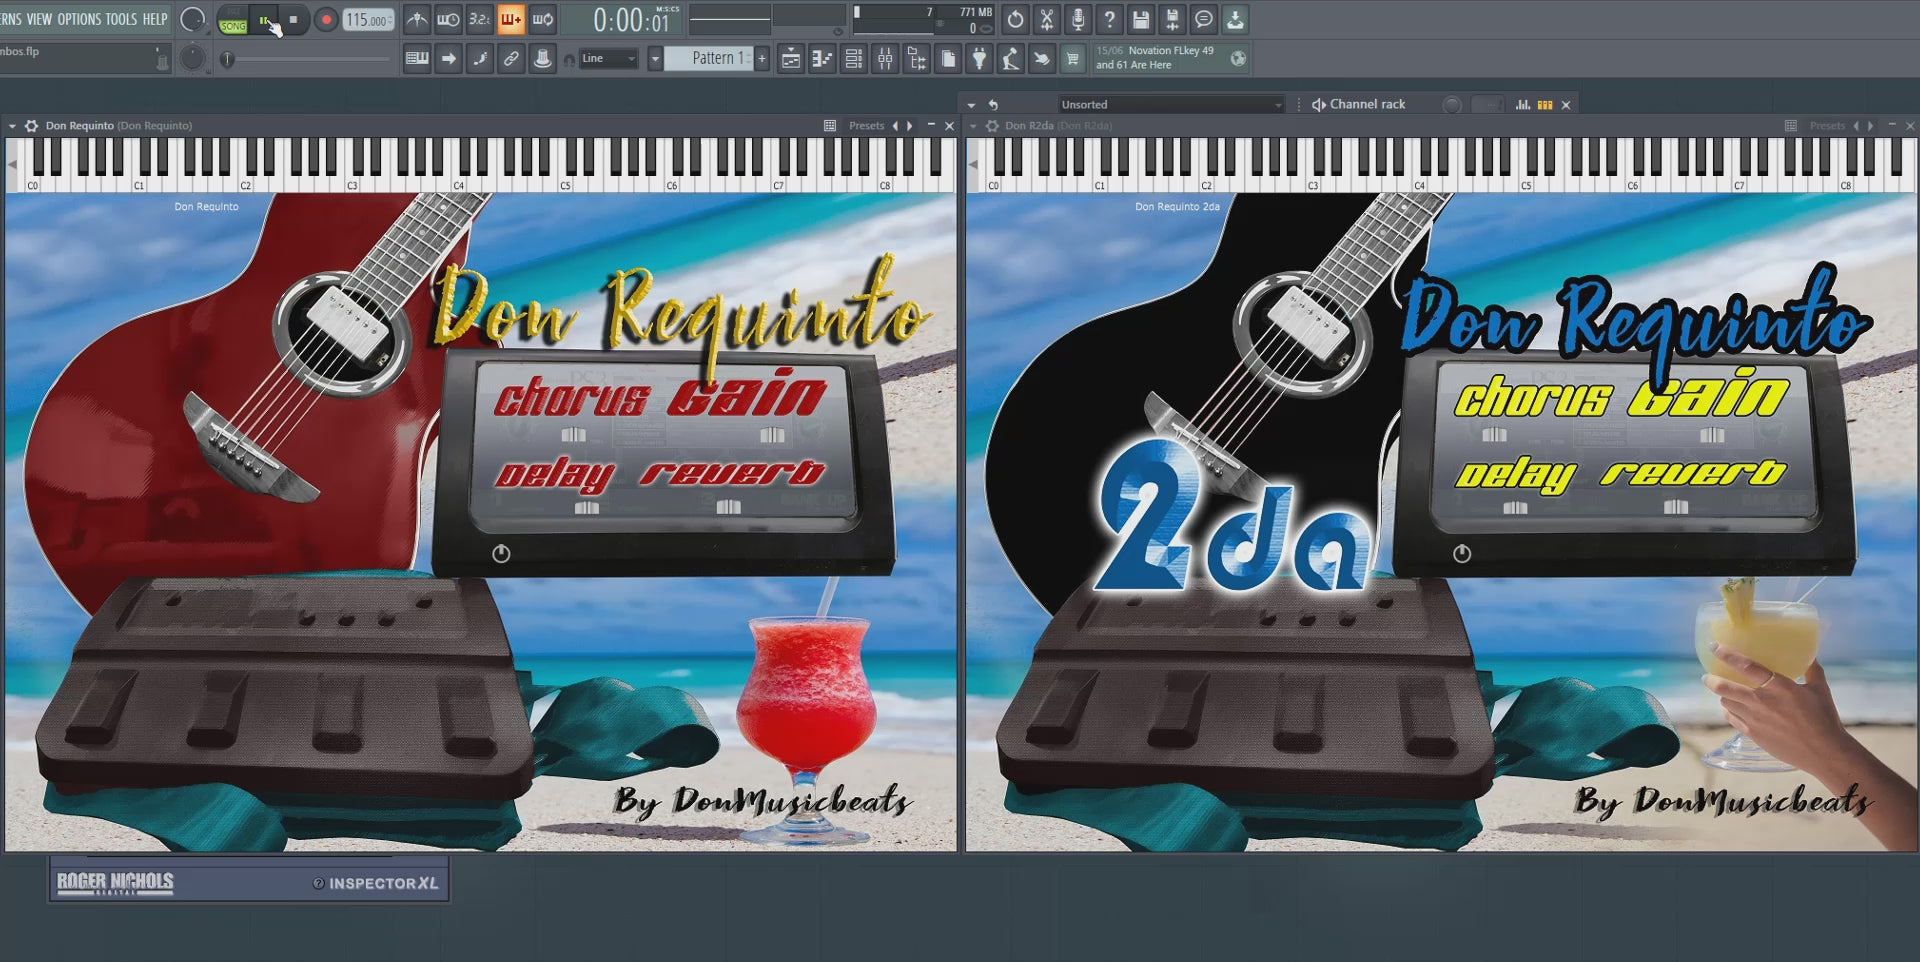The height and width of the screenshot is (962, 1920).
Task: Open the Mixer from the toolbar
Action: point(885,59)
